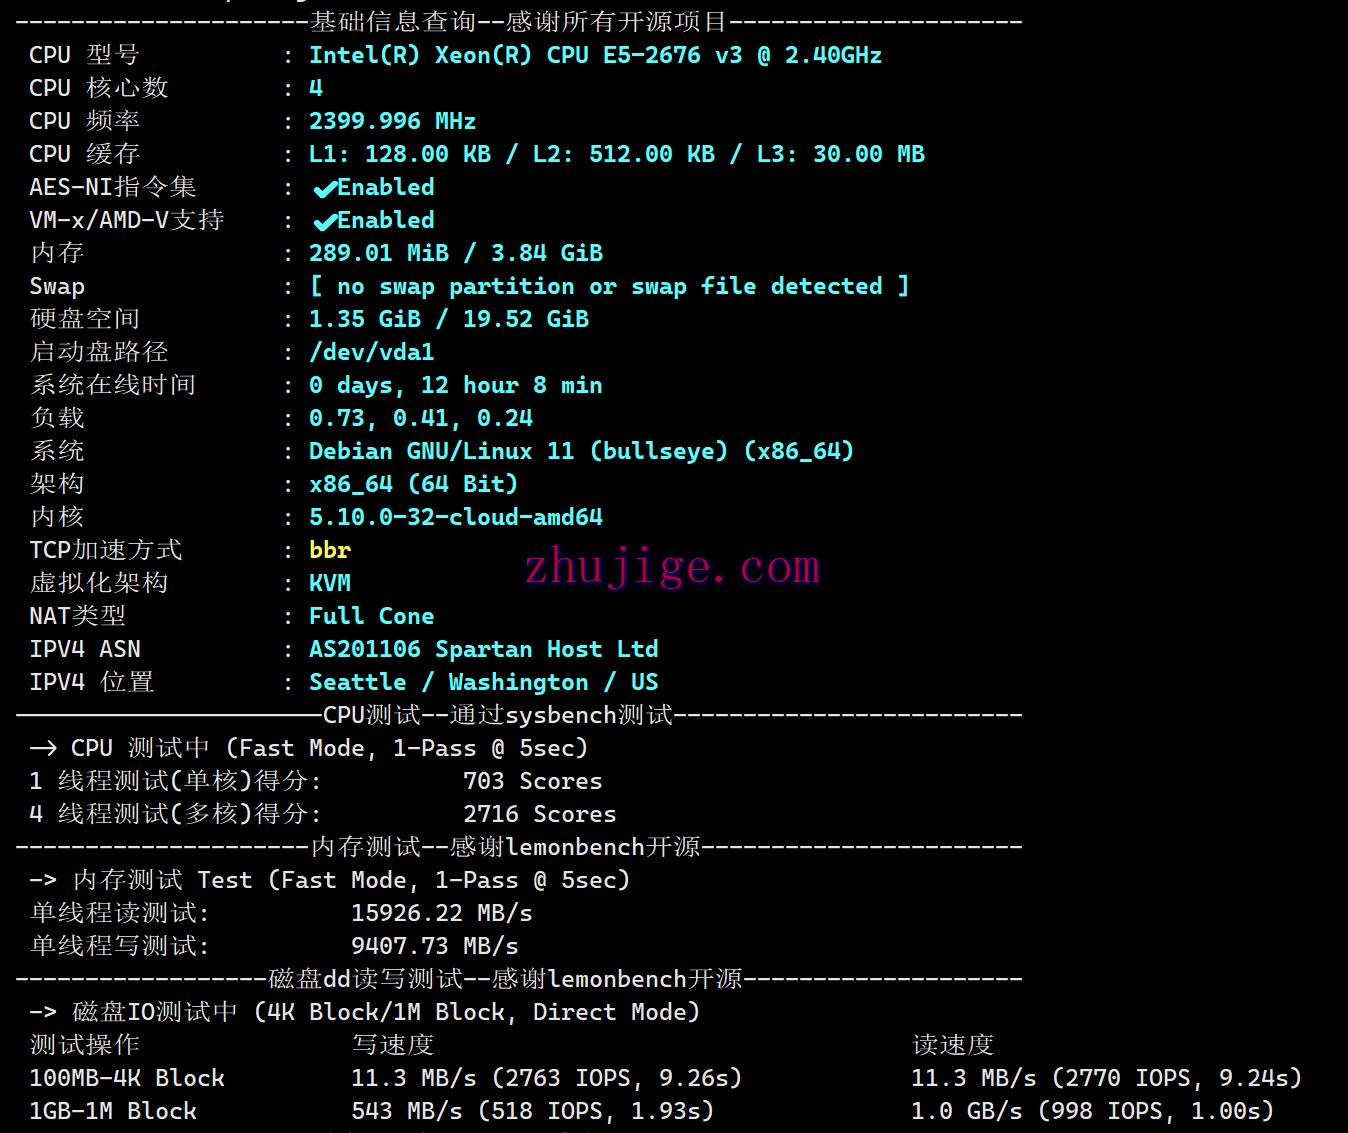The height and width of the screenshot is (1133, 1348).
Task: Click the VM-x/AMD-V Enabled checkmark icon
Action: (324, 221)
